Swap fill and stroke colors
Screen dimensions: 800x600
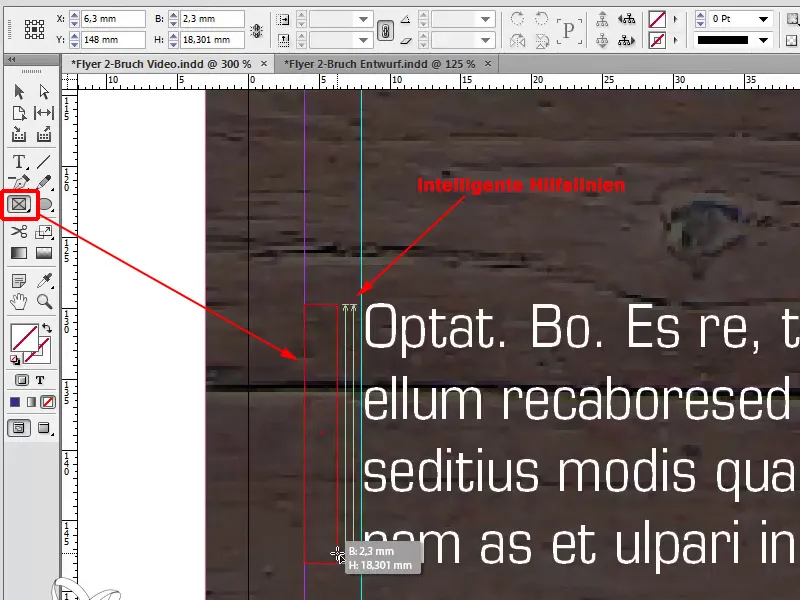[x=46, y=328]
